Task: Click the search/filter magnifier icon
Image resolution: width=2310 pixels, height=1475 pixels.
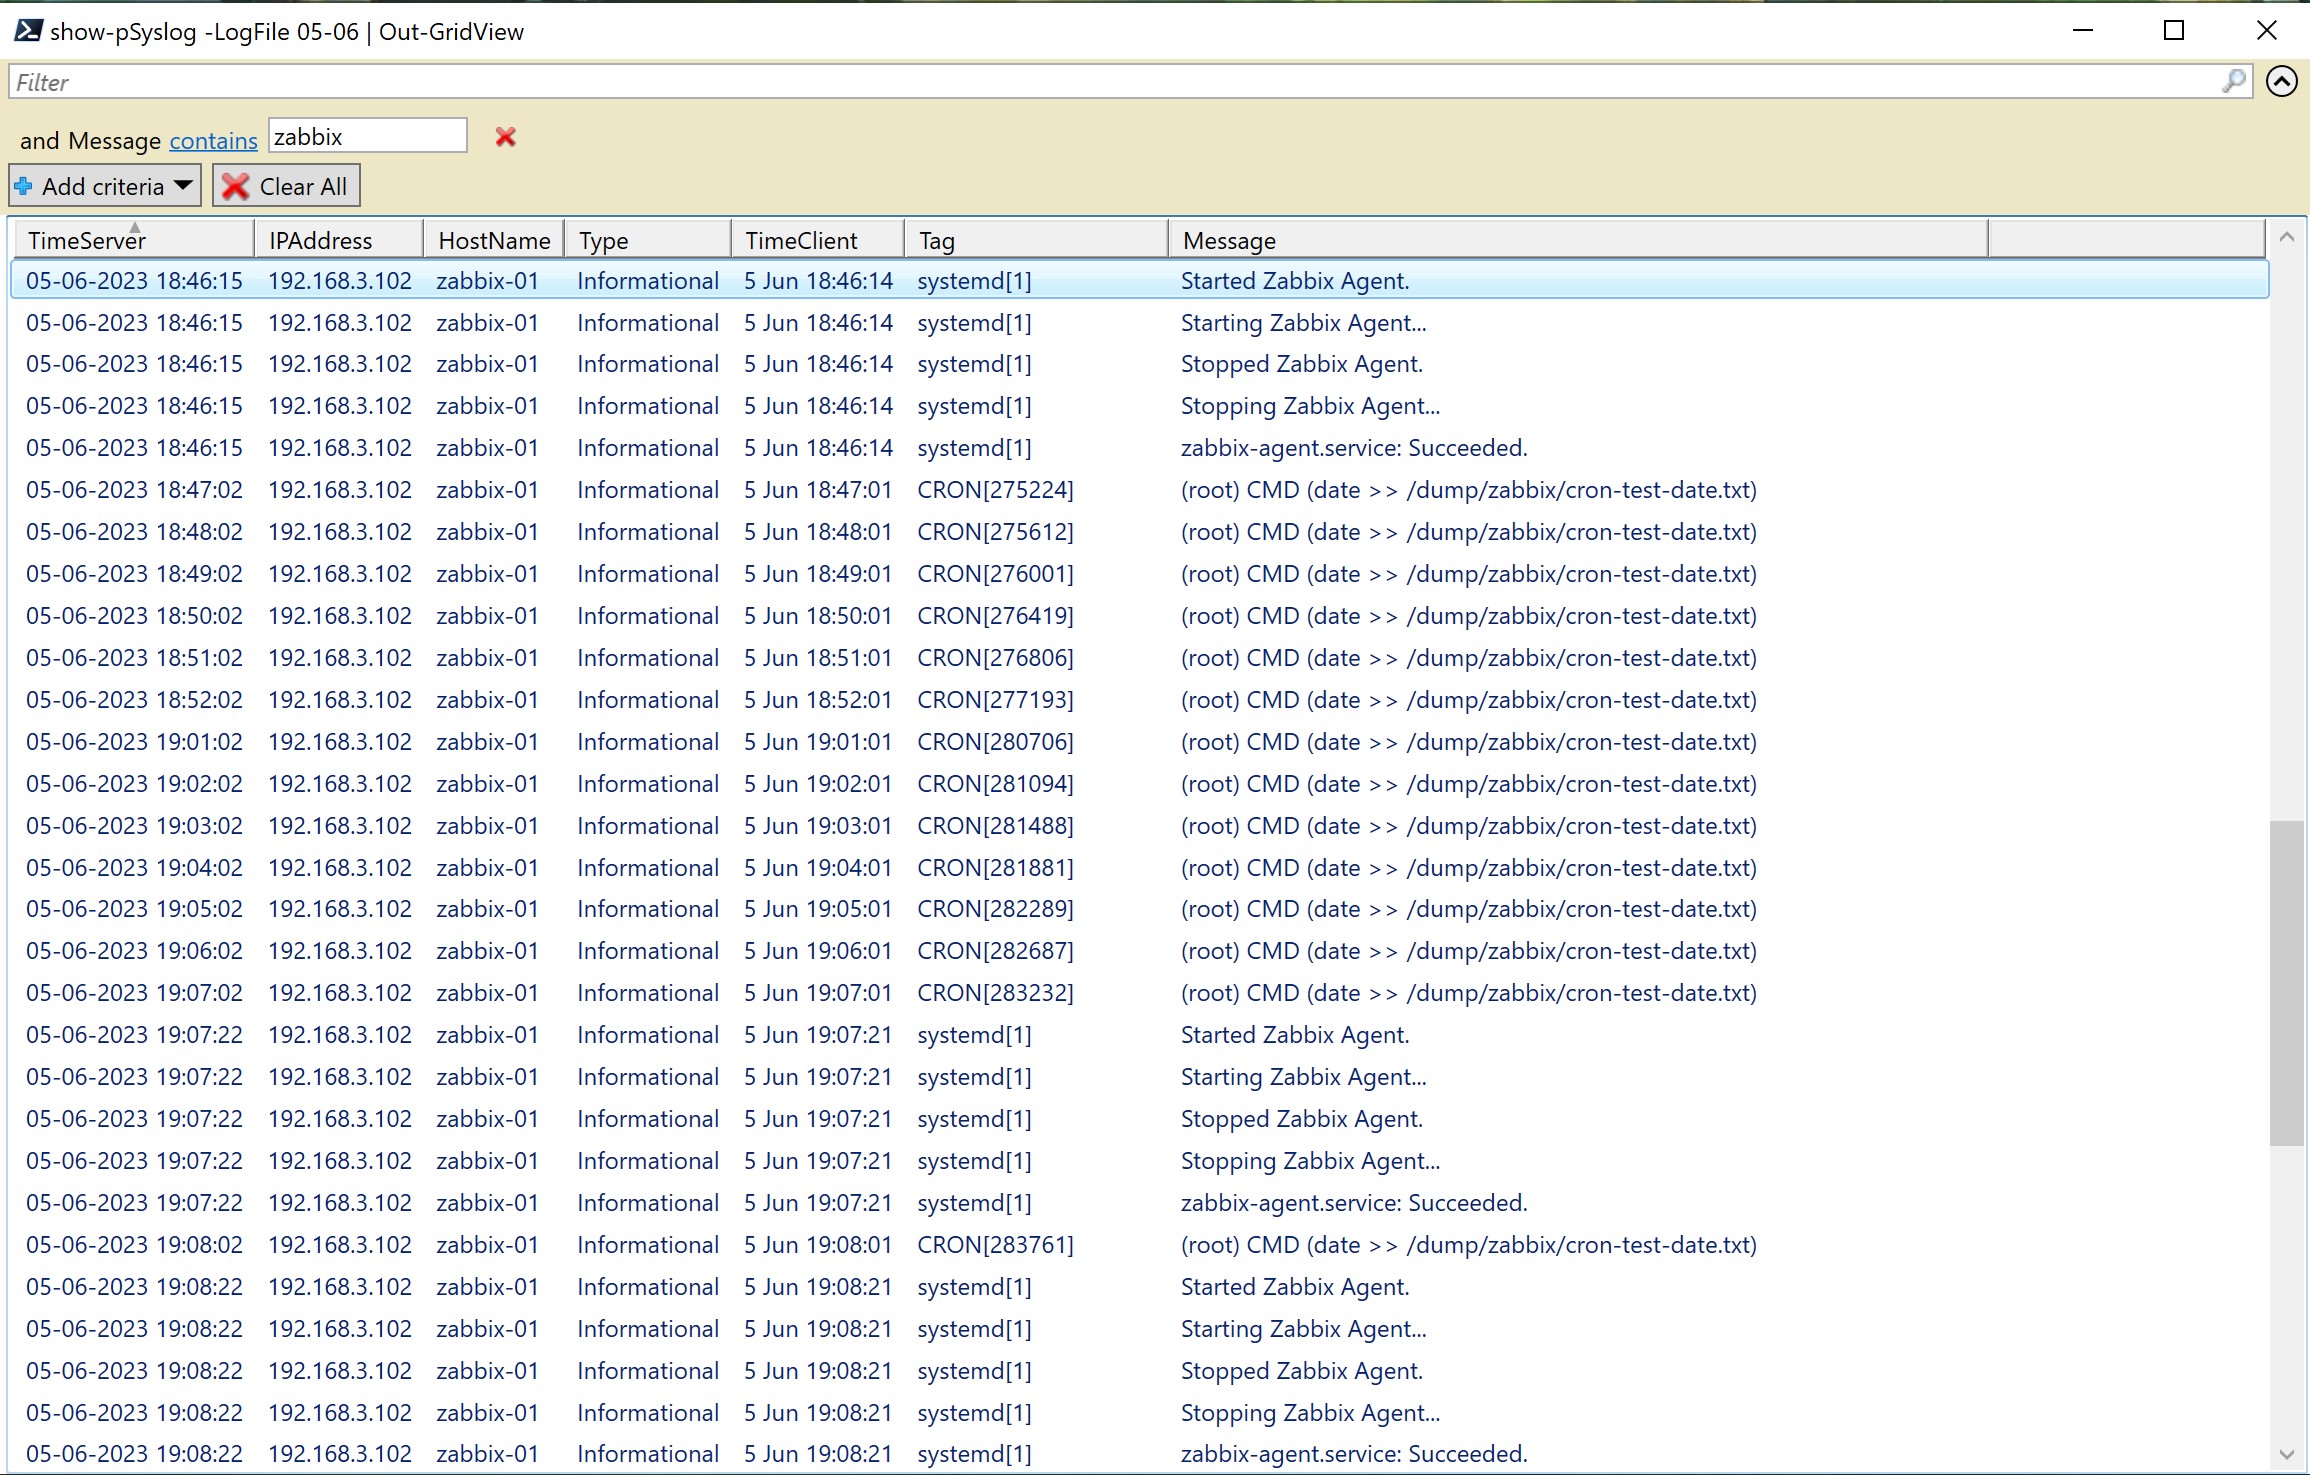Action: coord(2229,81)
